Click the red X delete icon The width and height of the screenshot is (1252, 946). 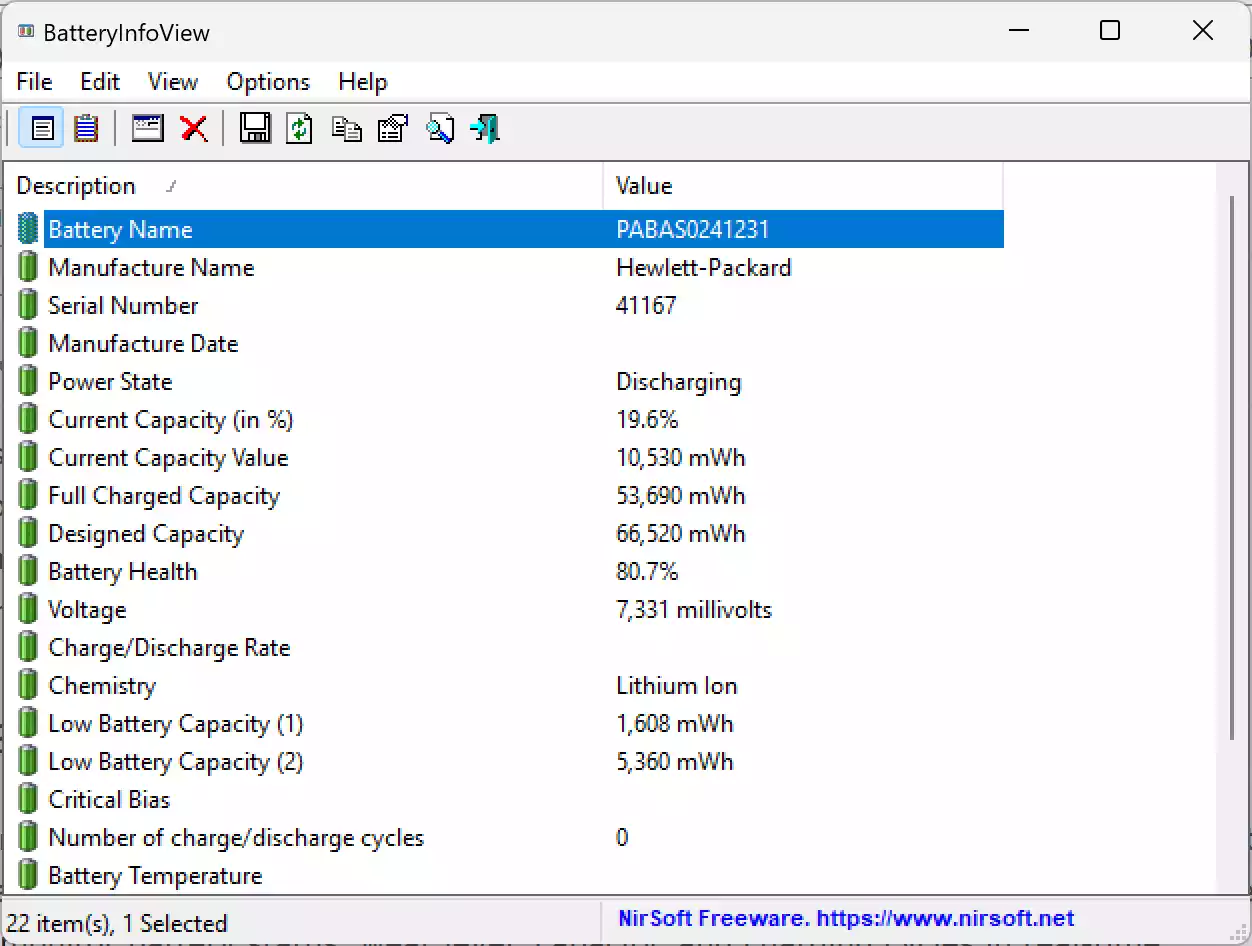(x=194, y=128)
